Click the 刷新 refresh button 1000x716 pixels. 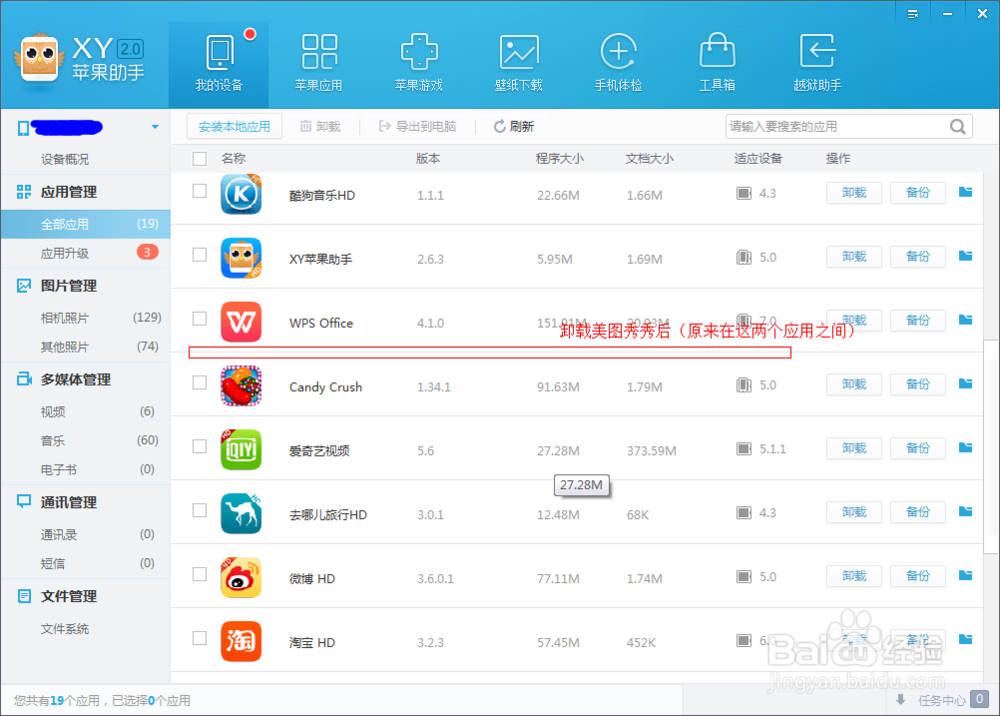click(x=514, y=126)
